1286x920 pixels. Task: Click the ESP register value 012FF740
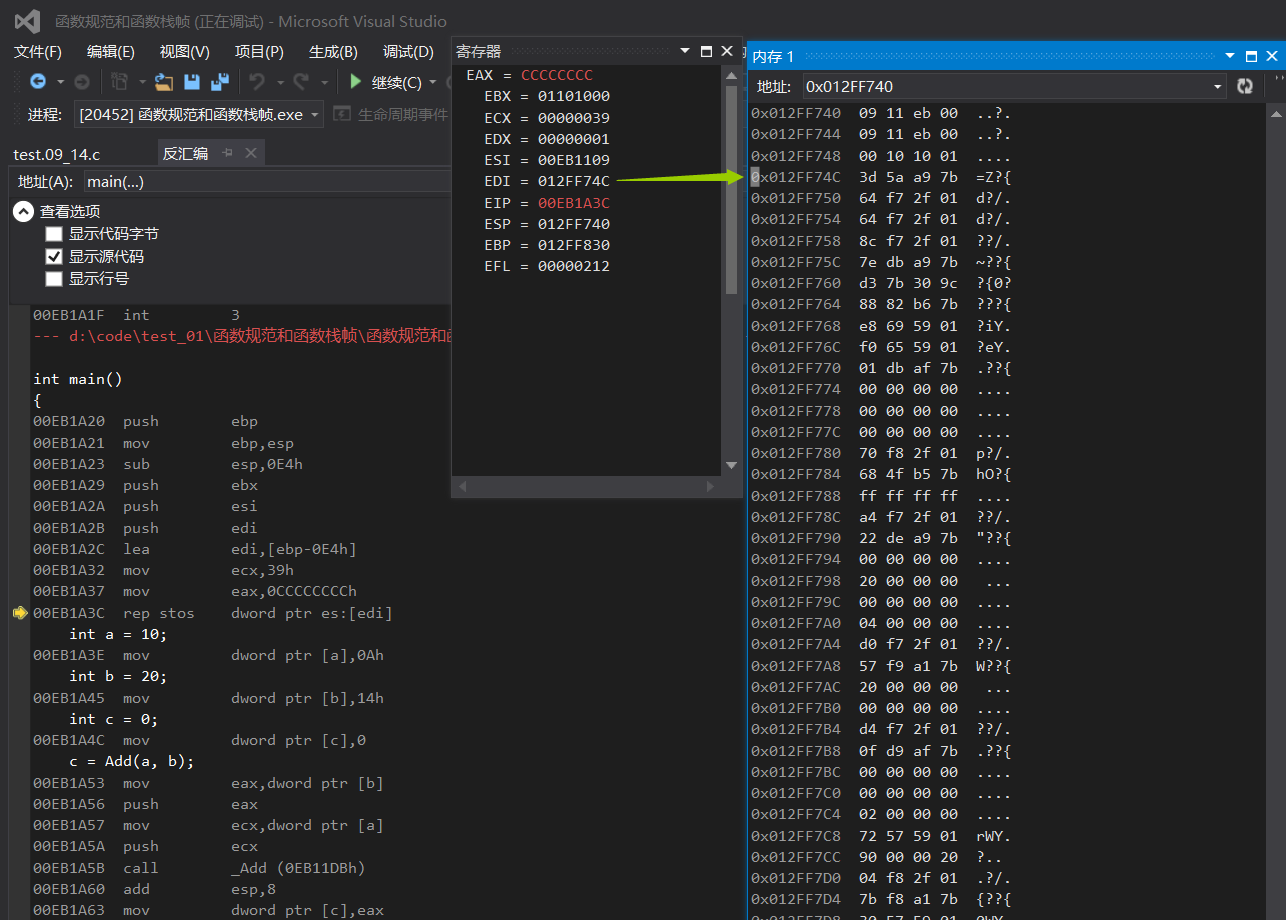[x=574, y=224]
